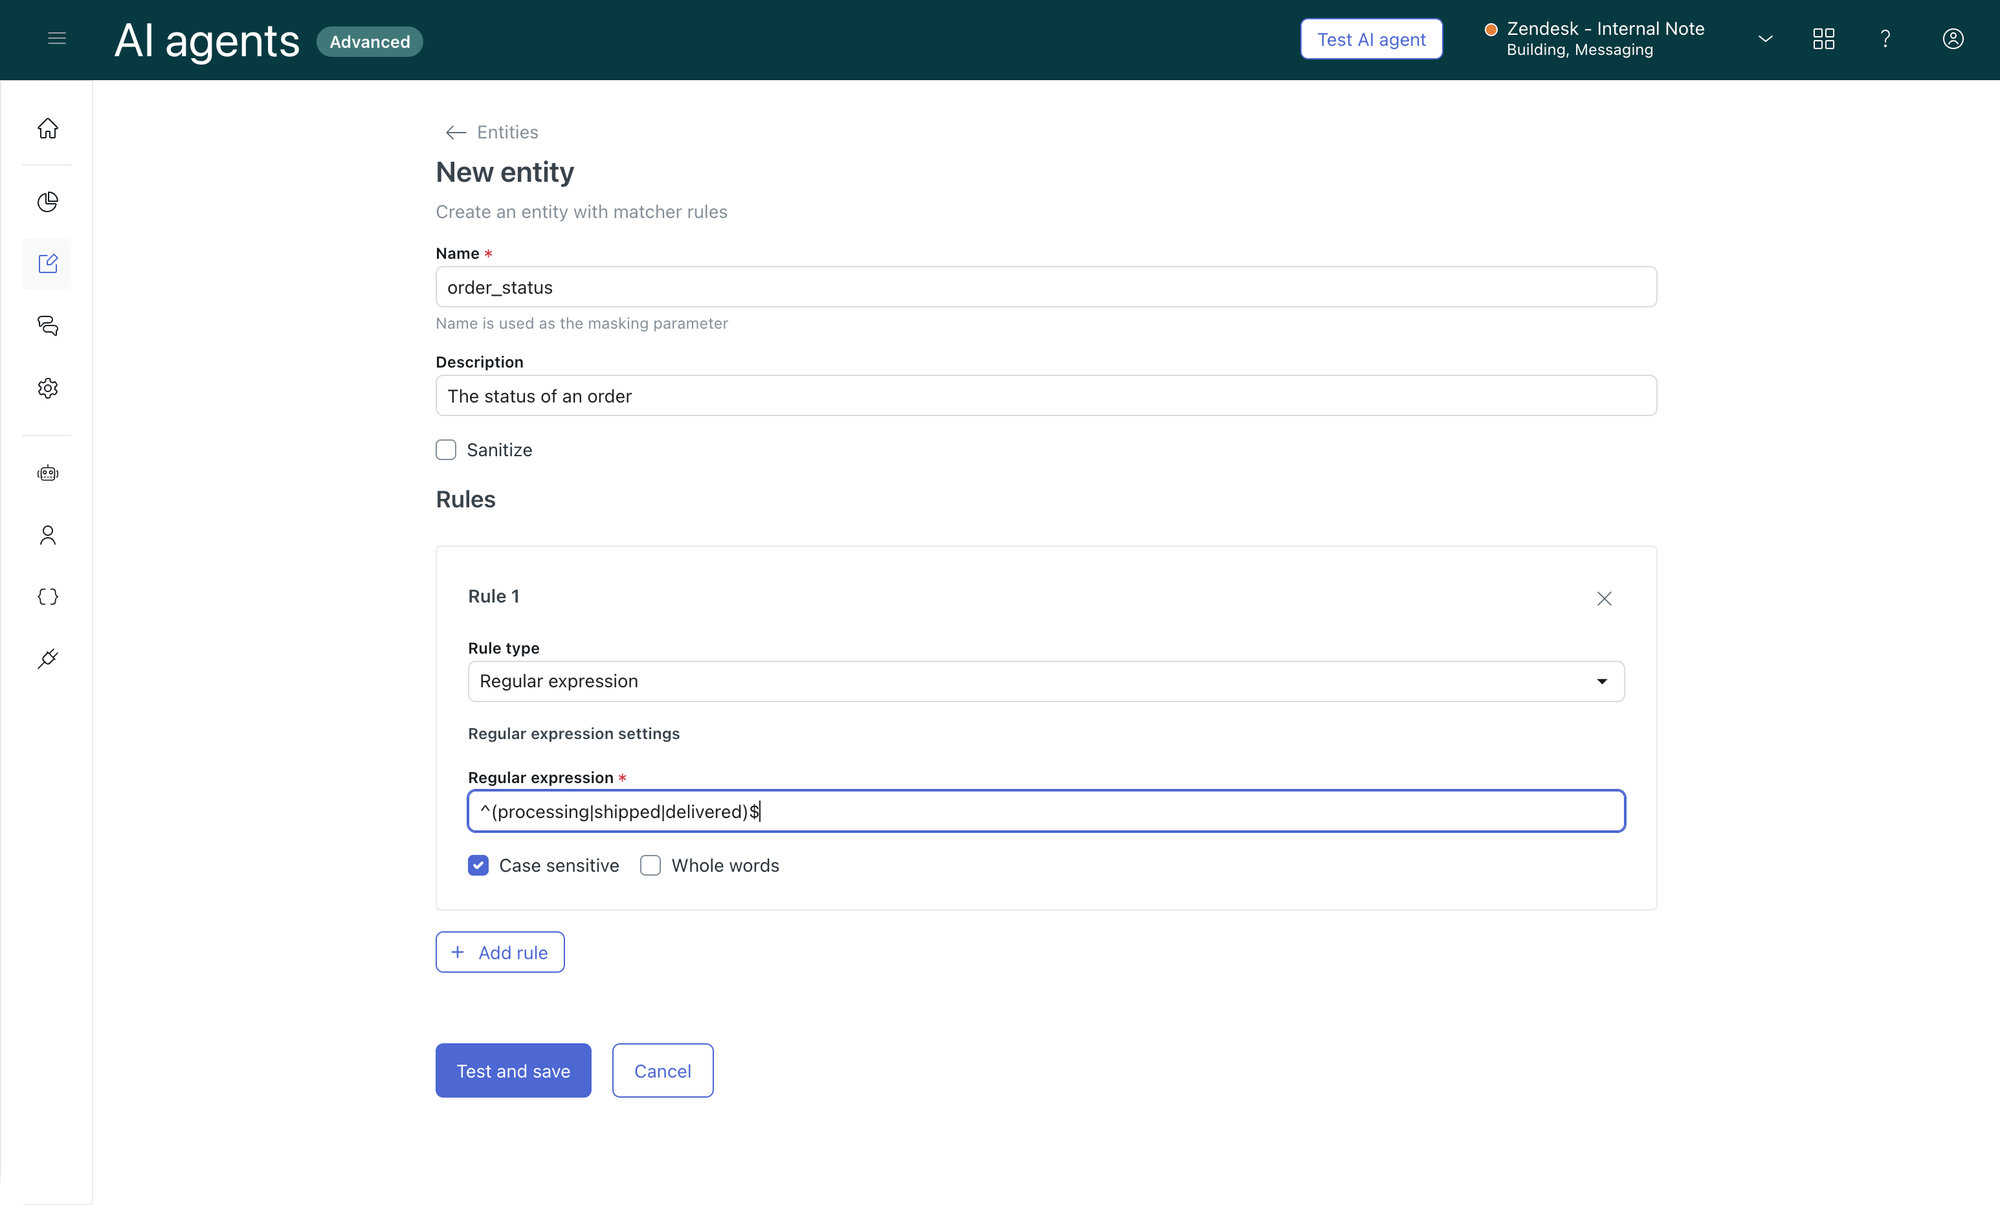Go to Home in sidebar

(x=48, y=129)
